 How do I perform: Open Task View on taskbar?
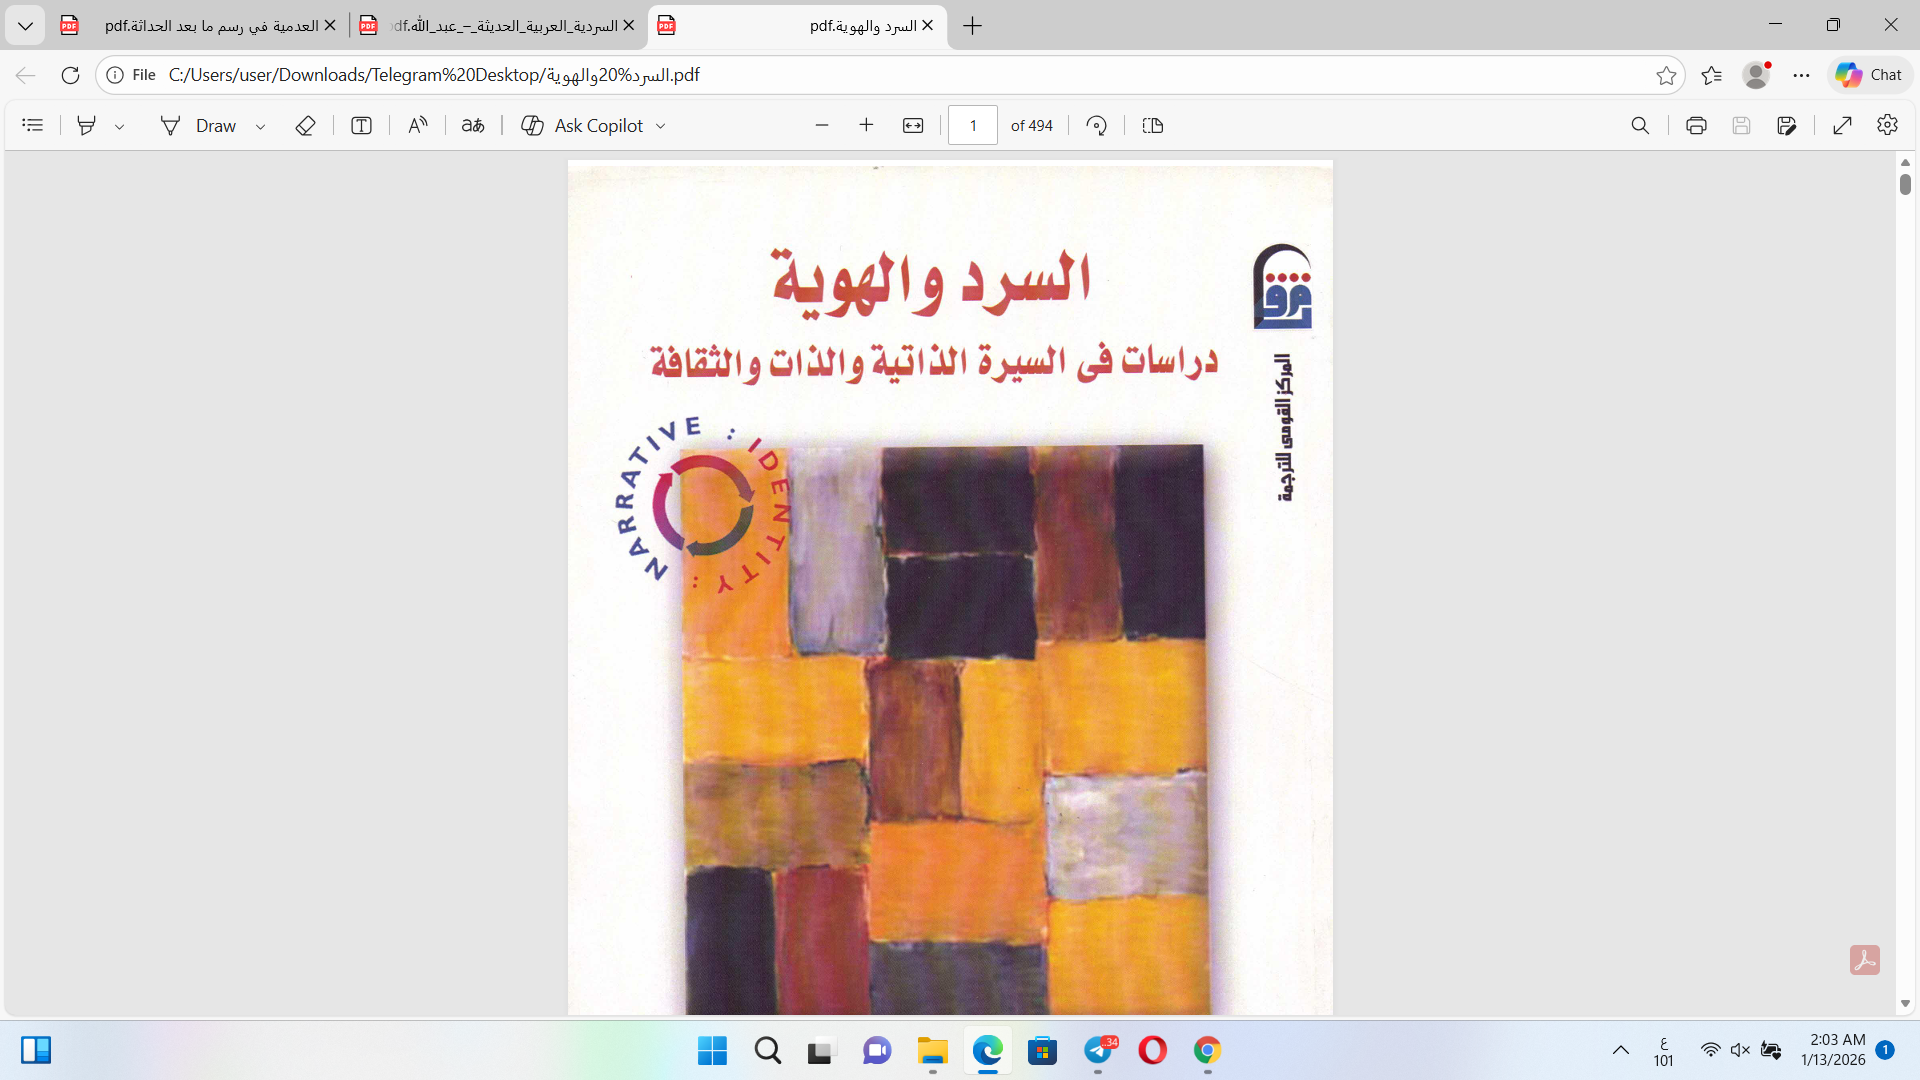821,1050
